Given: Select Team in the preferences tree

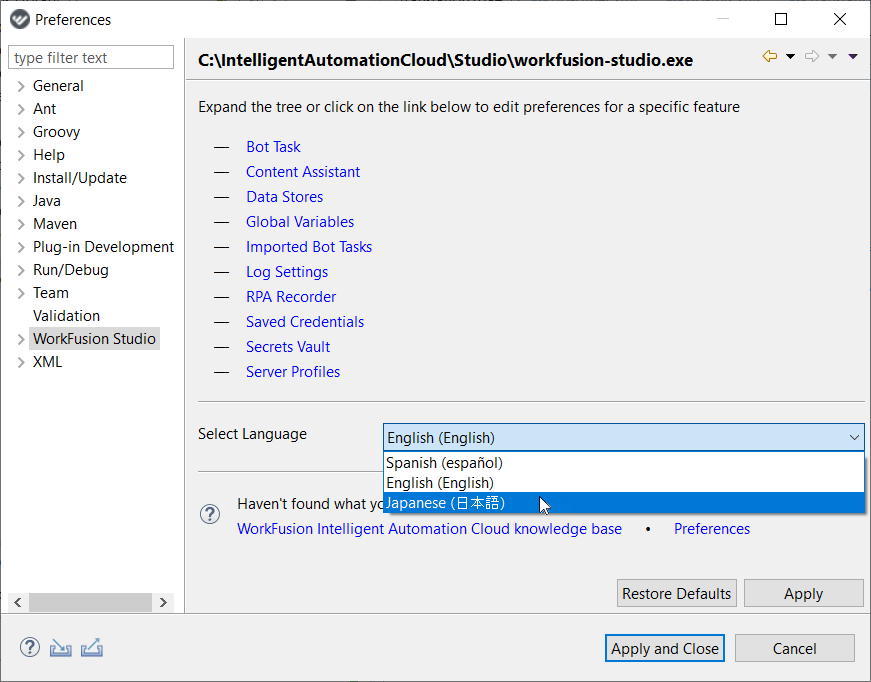Looking at the screenshot, I should click(51, 293).
